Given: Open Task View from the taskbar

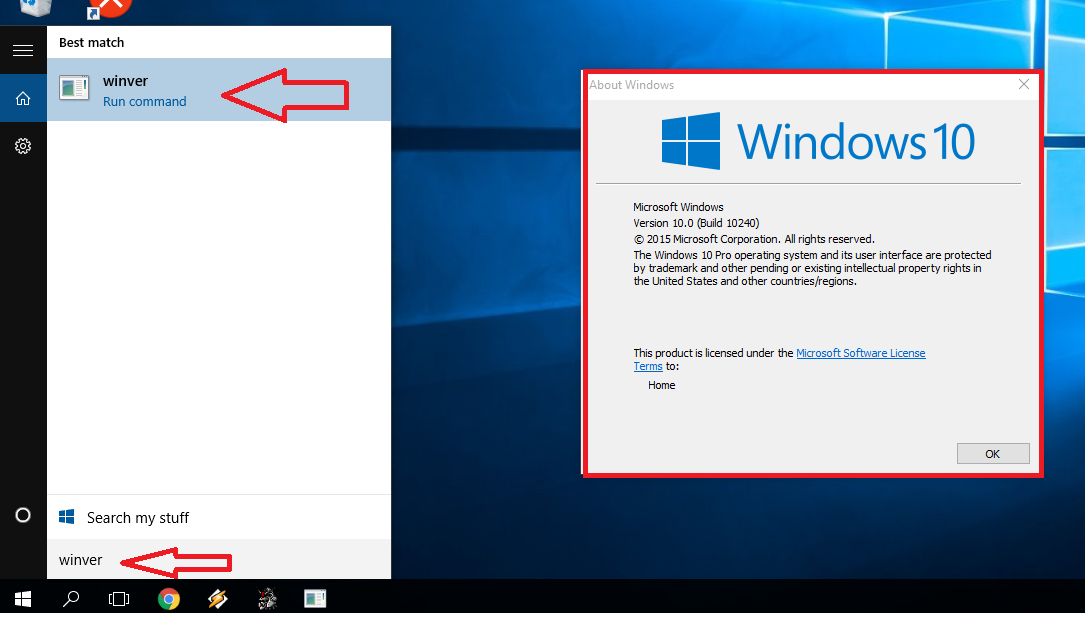Looking at the screenshot, I should (x=119, y=598).
